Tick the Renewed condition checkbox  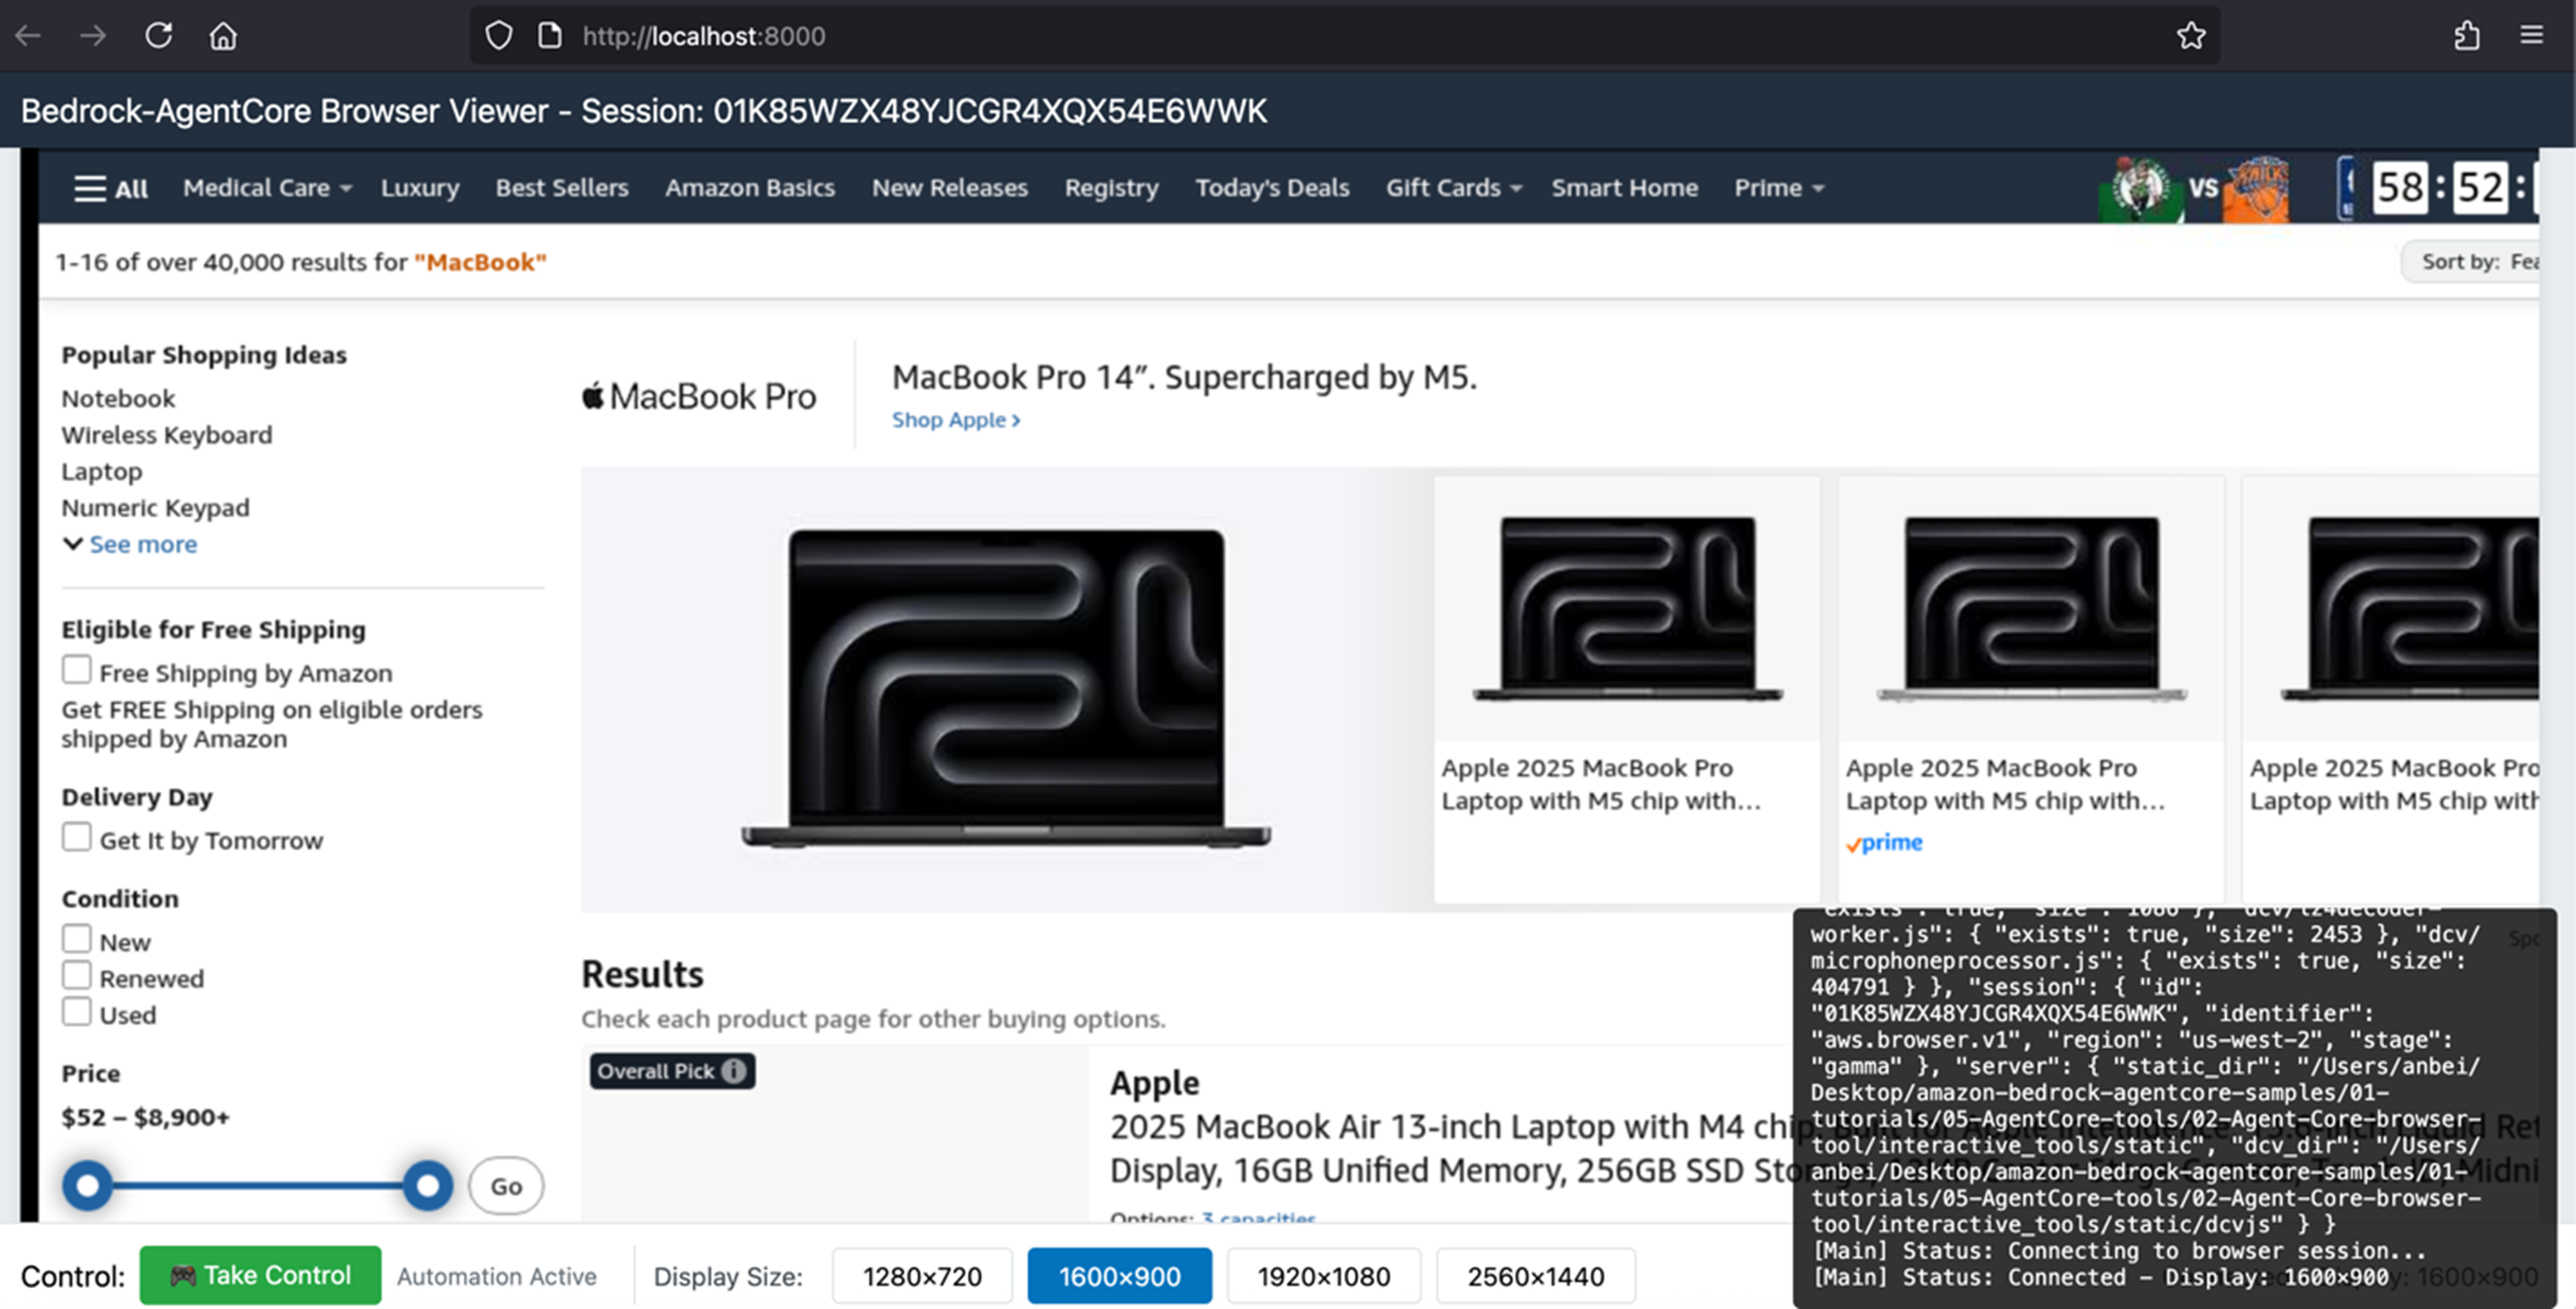point(77,975)
